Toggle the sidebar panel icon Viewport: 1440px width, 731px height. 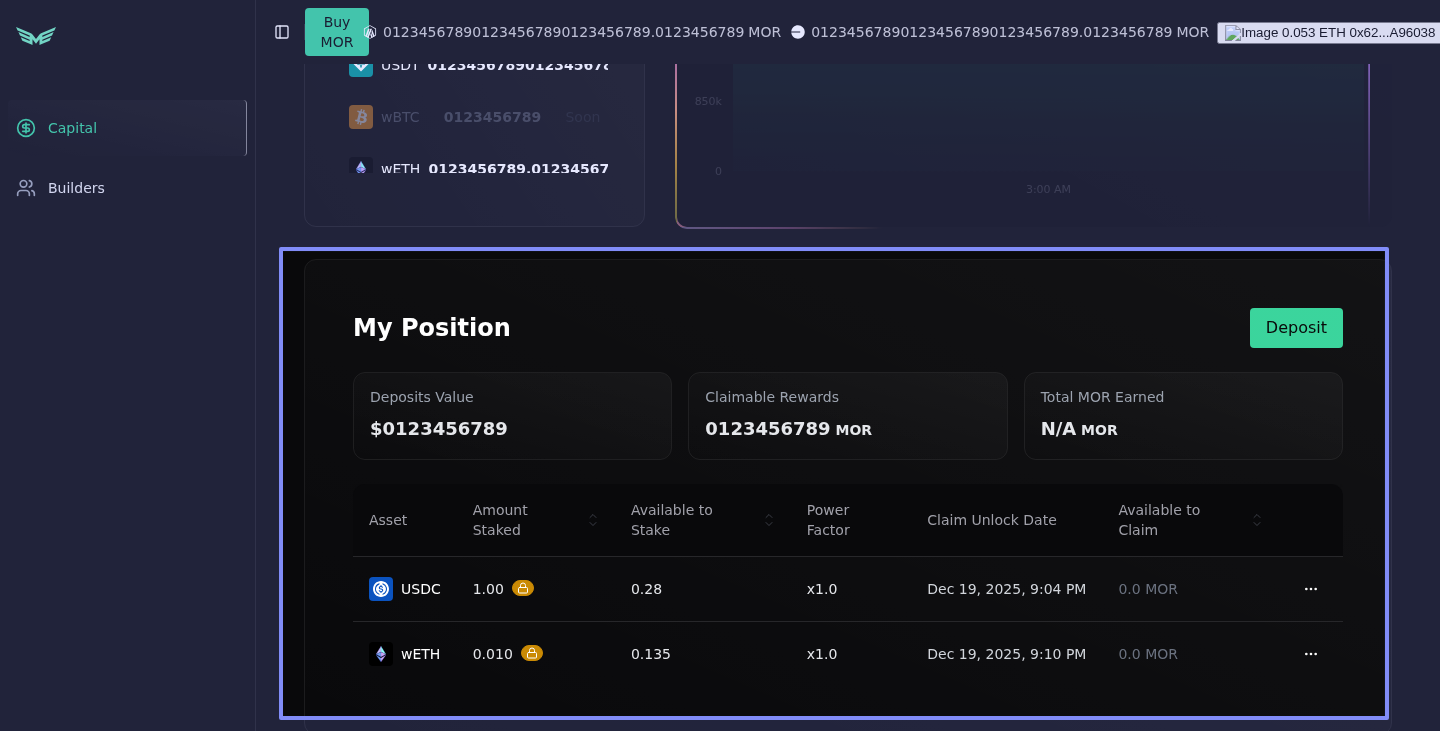[x=282, y=32]
